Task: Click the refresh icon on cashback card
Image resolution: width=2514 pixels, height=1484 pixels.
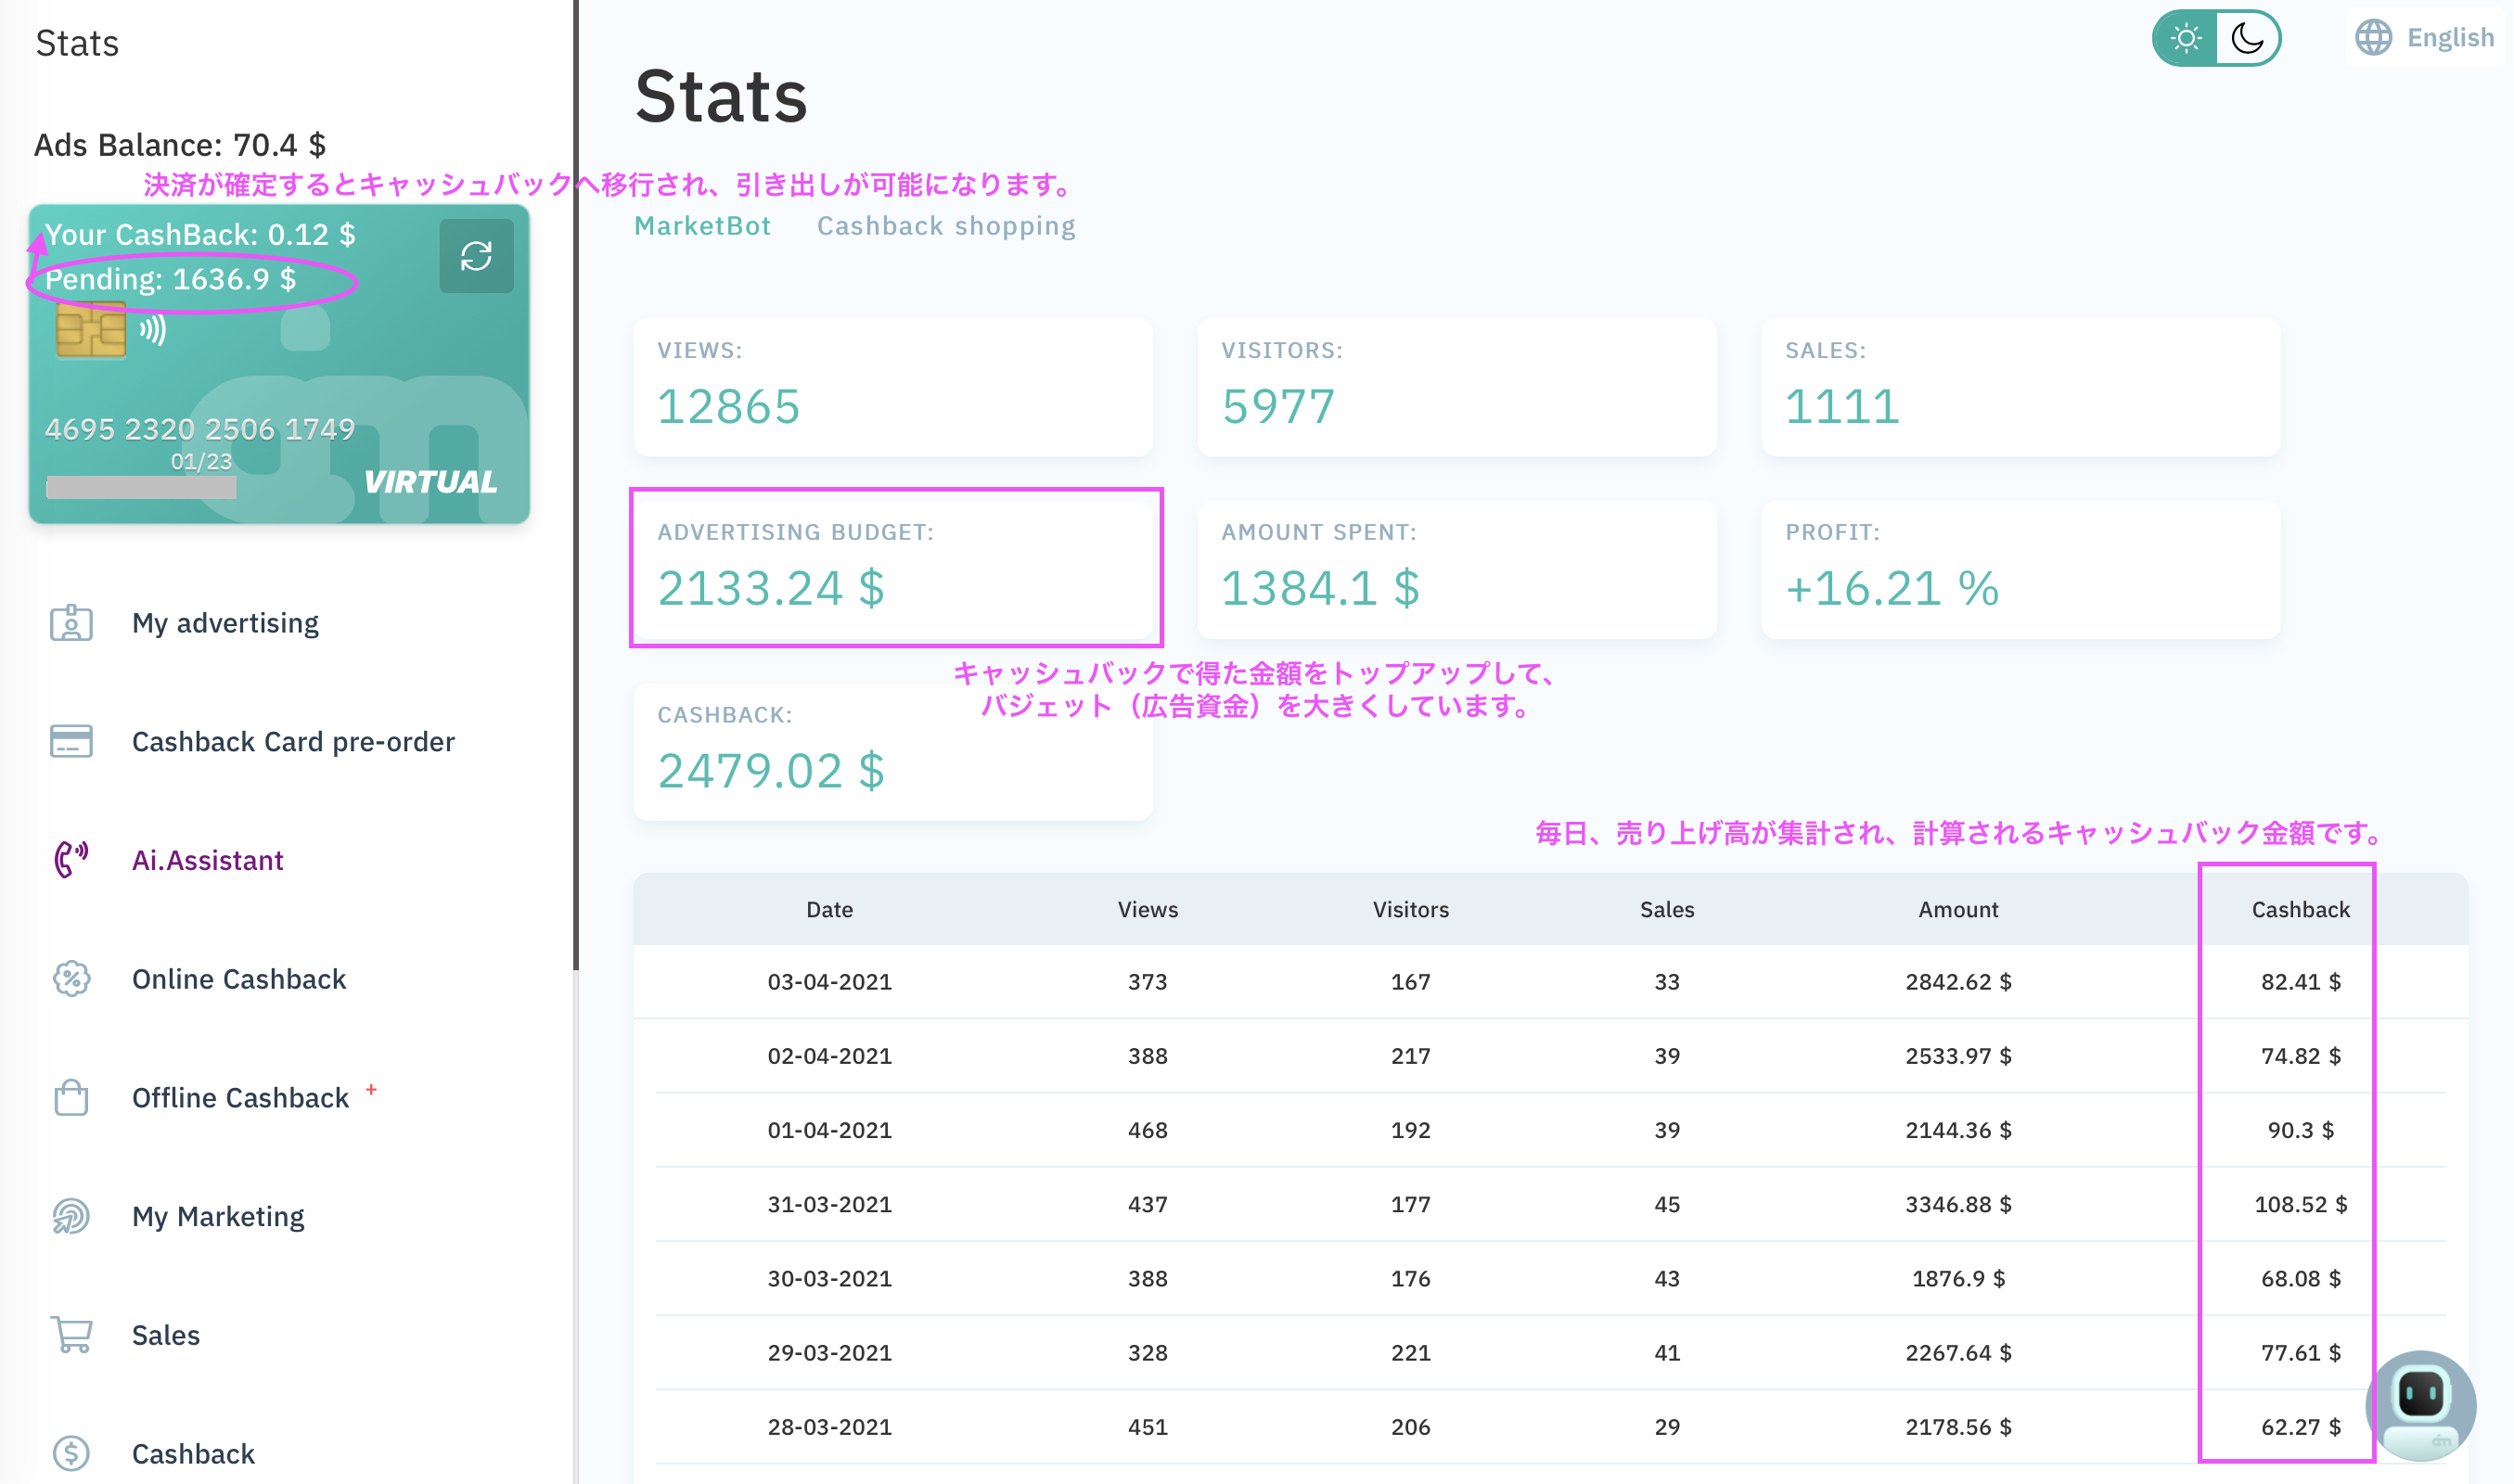Action: pos(476,256)
